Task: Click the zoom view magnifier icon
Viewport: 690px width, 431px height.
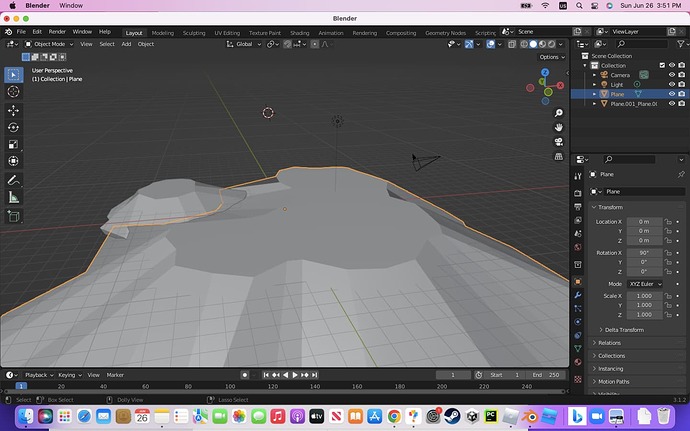Action: point(558,113)
